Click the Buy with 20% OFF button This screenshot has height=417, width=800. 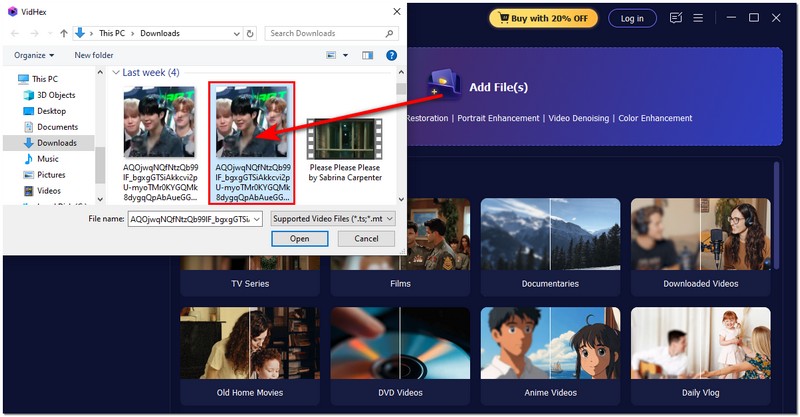(543, 18)
